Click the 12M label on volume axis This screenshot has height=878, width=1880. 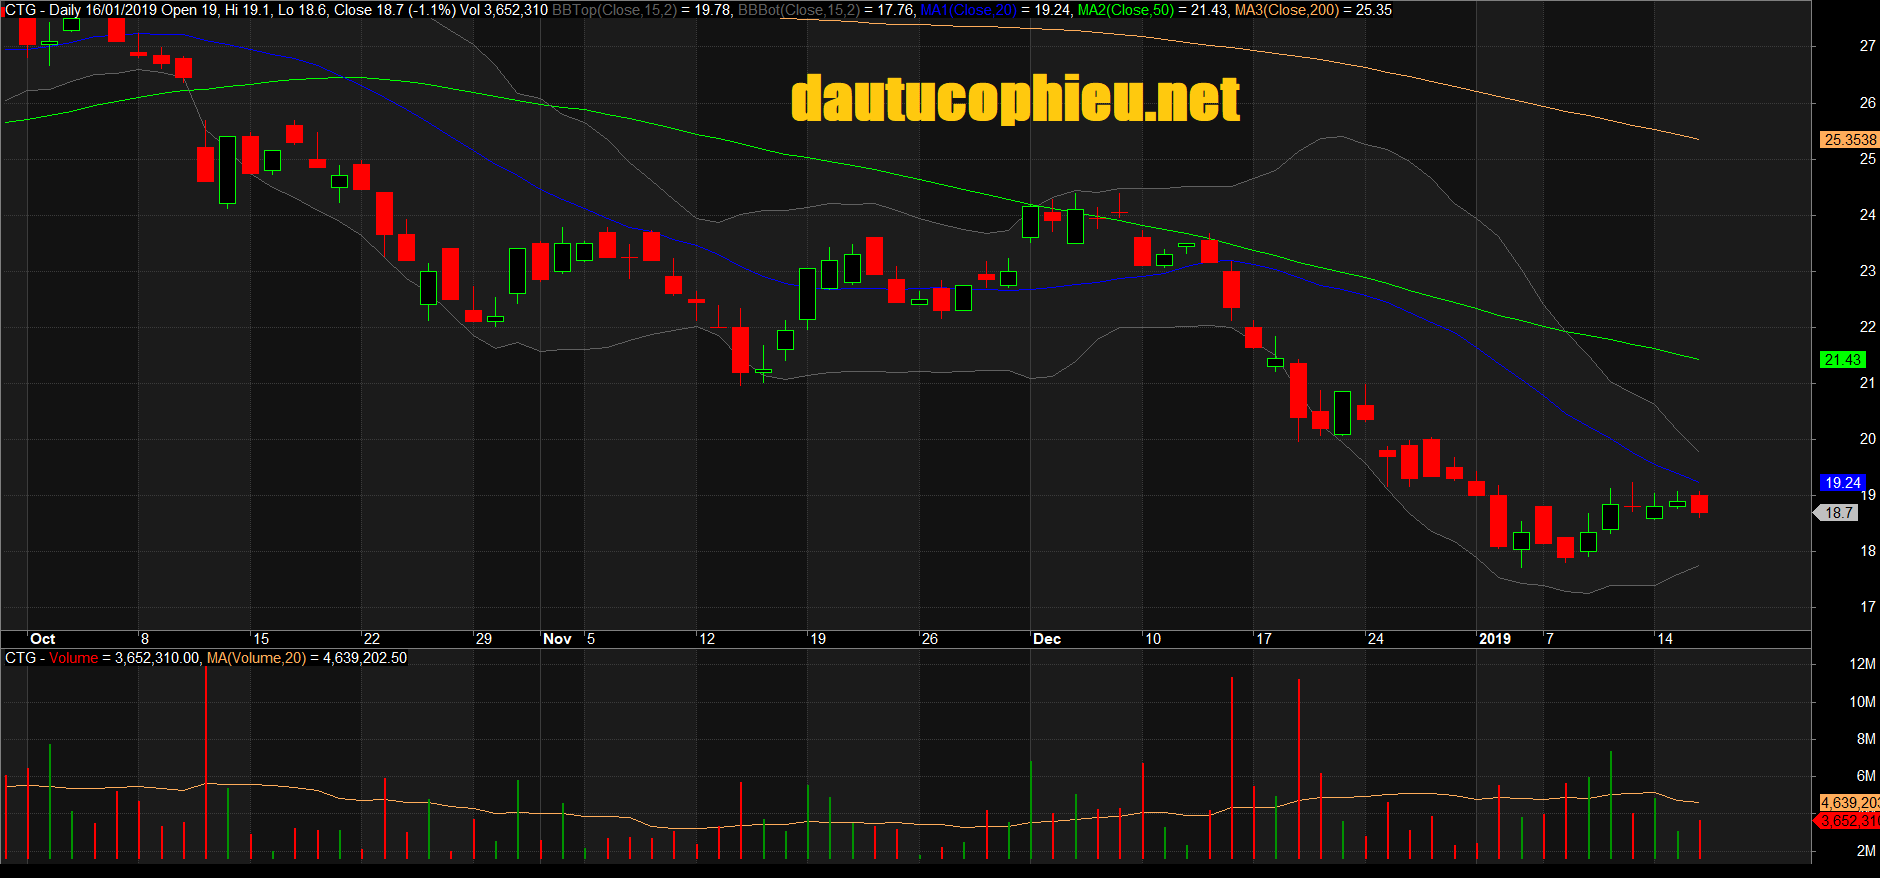click(x=1862, y=664)
